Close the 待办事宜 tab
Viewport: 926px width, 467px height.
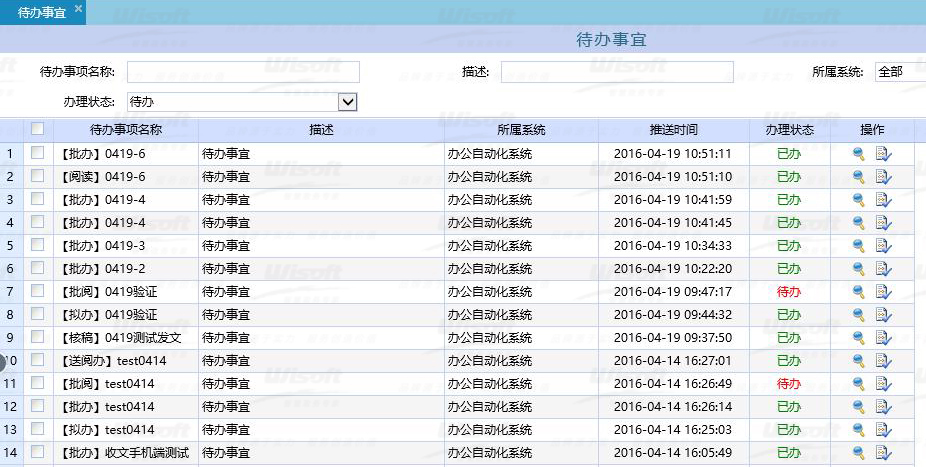(79, 8)
